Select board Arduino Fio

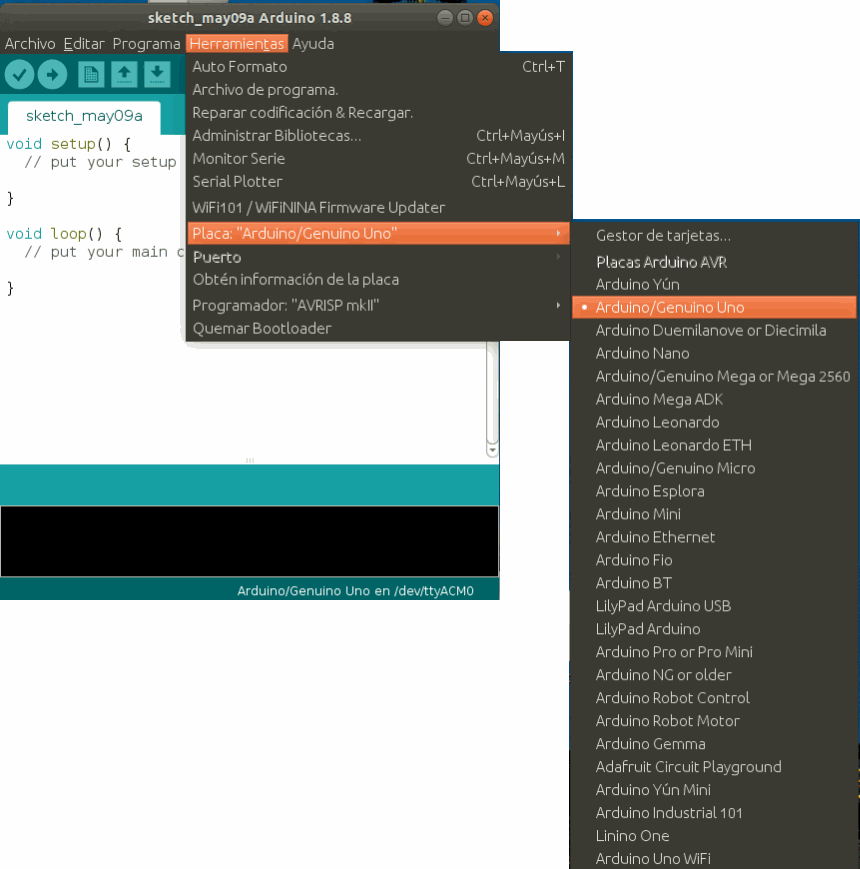(x=714, y=560)
